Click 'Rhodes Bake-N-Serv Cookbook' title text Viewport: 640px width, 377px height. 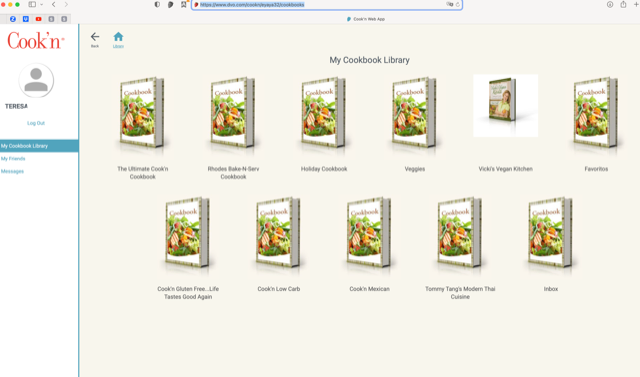[233, 173]
